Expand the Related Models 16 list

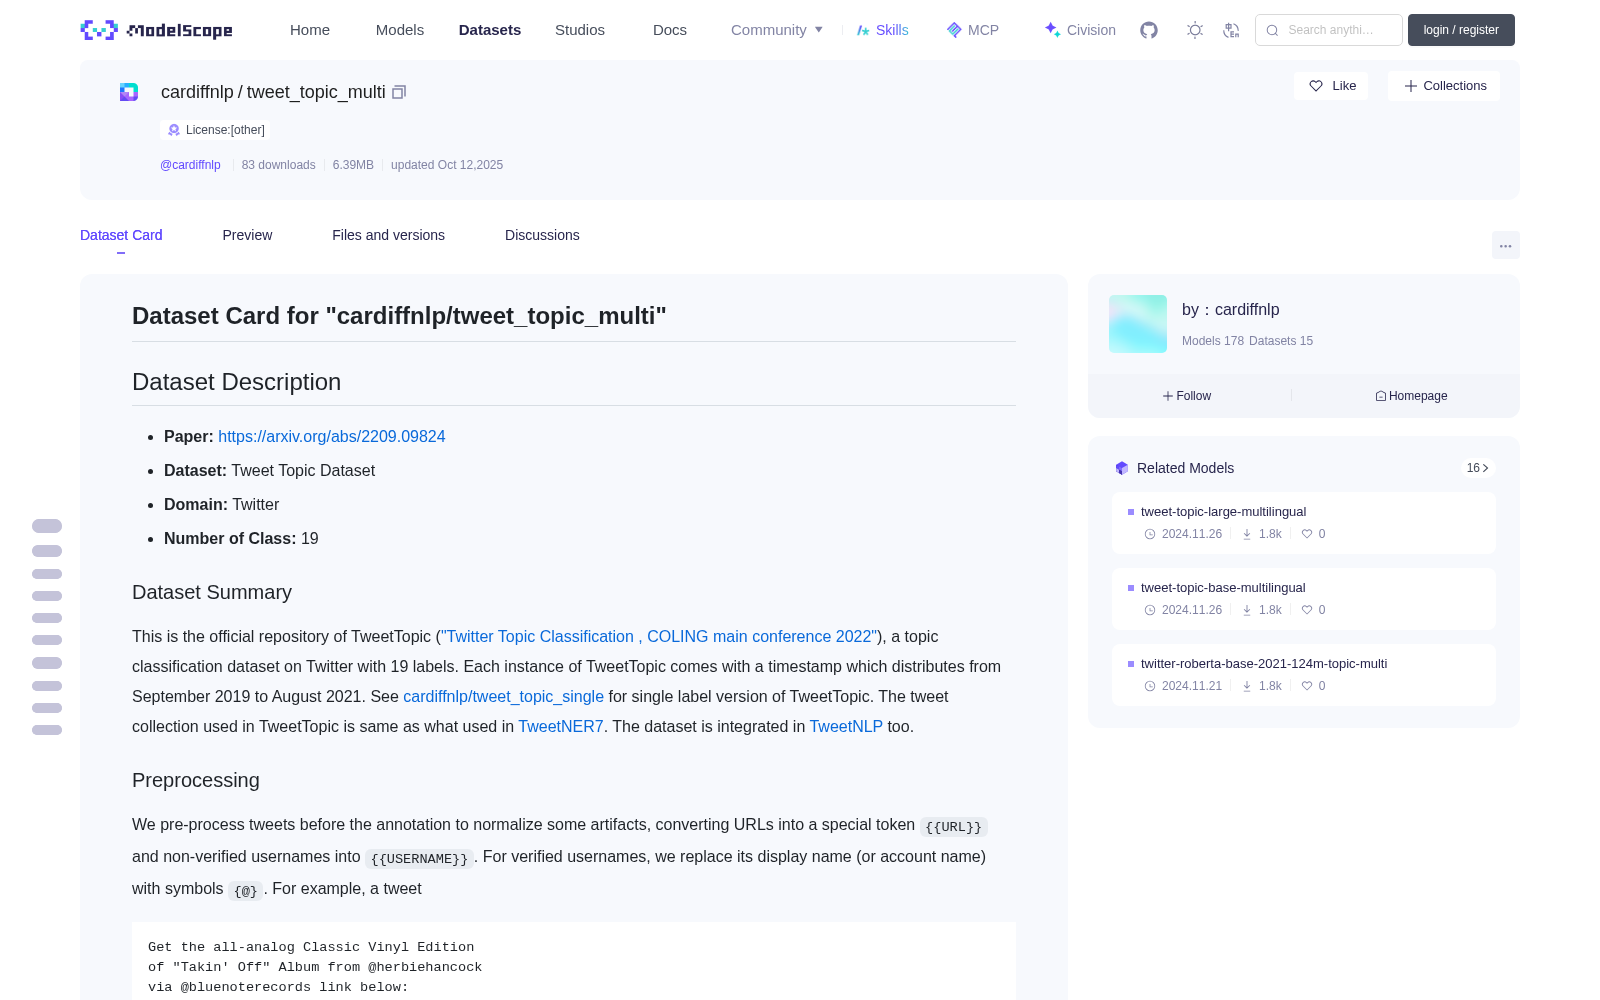pyautogui.click(x=1477, y=468)
